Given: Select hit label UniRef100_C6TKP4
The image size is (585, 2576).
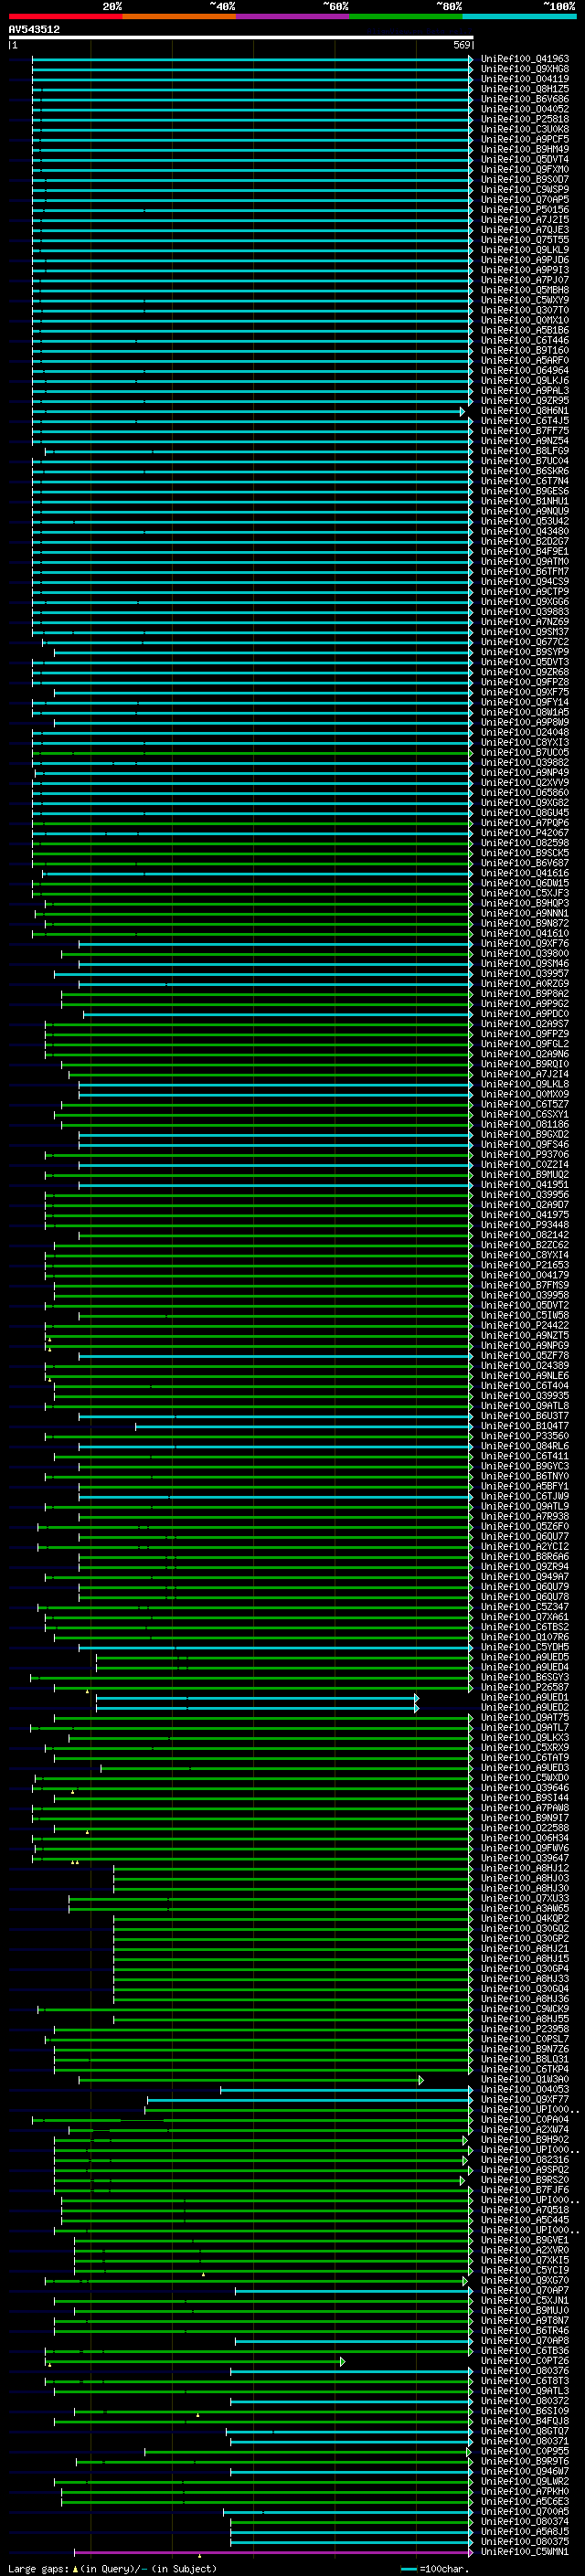Looking at the screenshot, I should [524, 2069].
